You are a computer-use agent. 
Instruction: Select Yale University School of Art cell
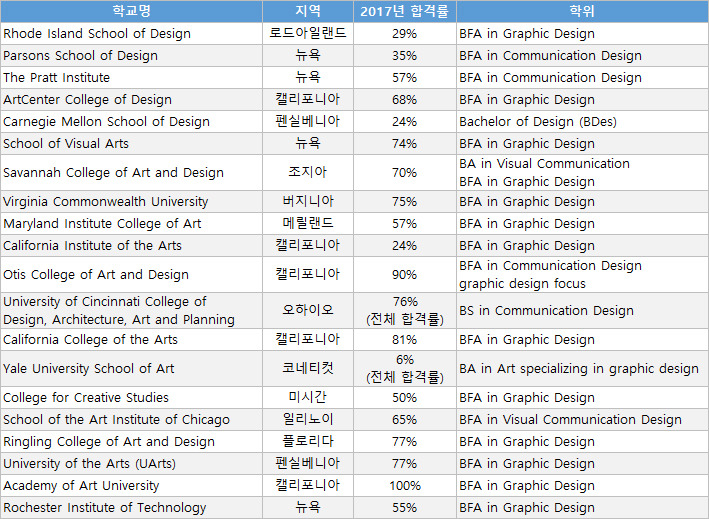pyautogui.click(x=131, y=368)
